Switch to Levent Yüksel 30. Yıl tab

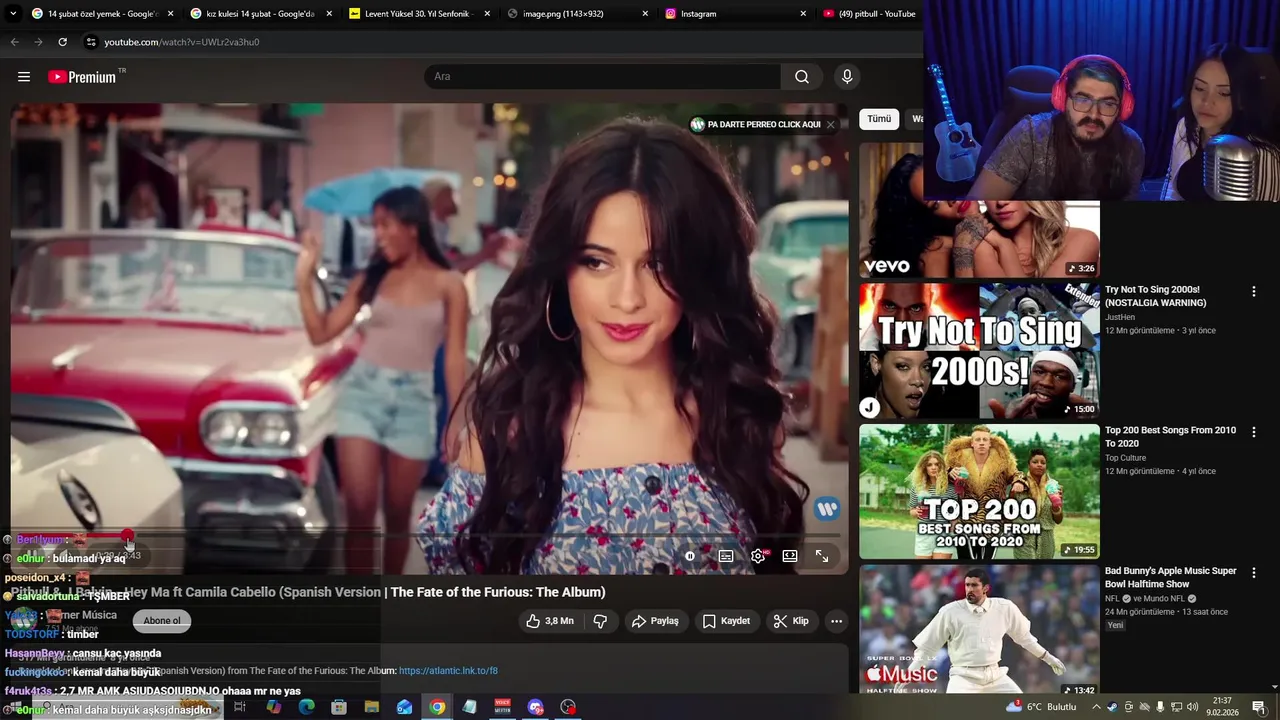pyautogui.click(x=419, y=14)
